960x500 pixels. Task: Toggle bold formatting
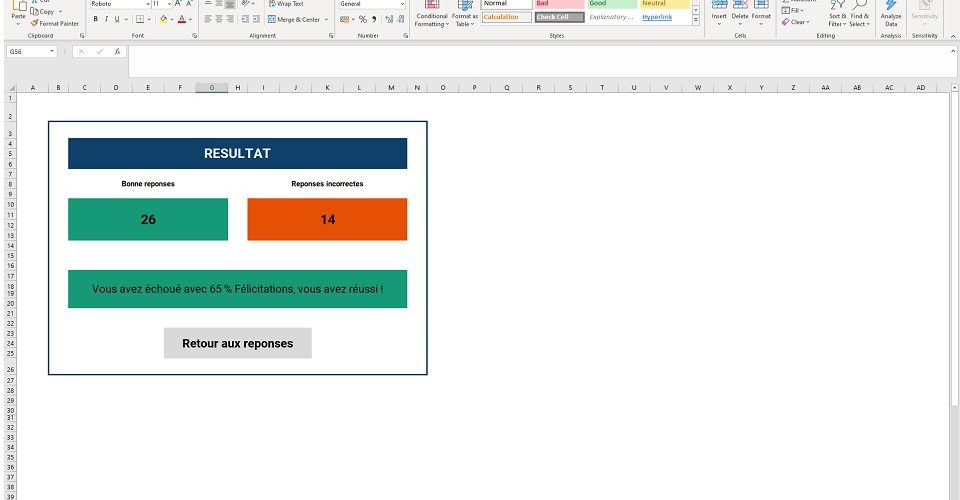coord(96,20)
